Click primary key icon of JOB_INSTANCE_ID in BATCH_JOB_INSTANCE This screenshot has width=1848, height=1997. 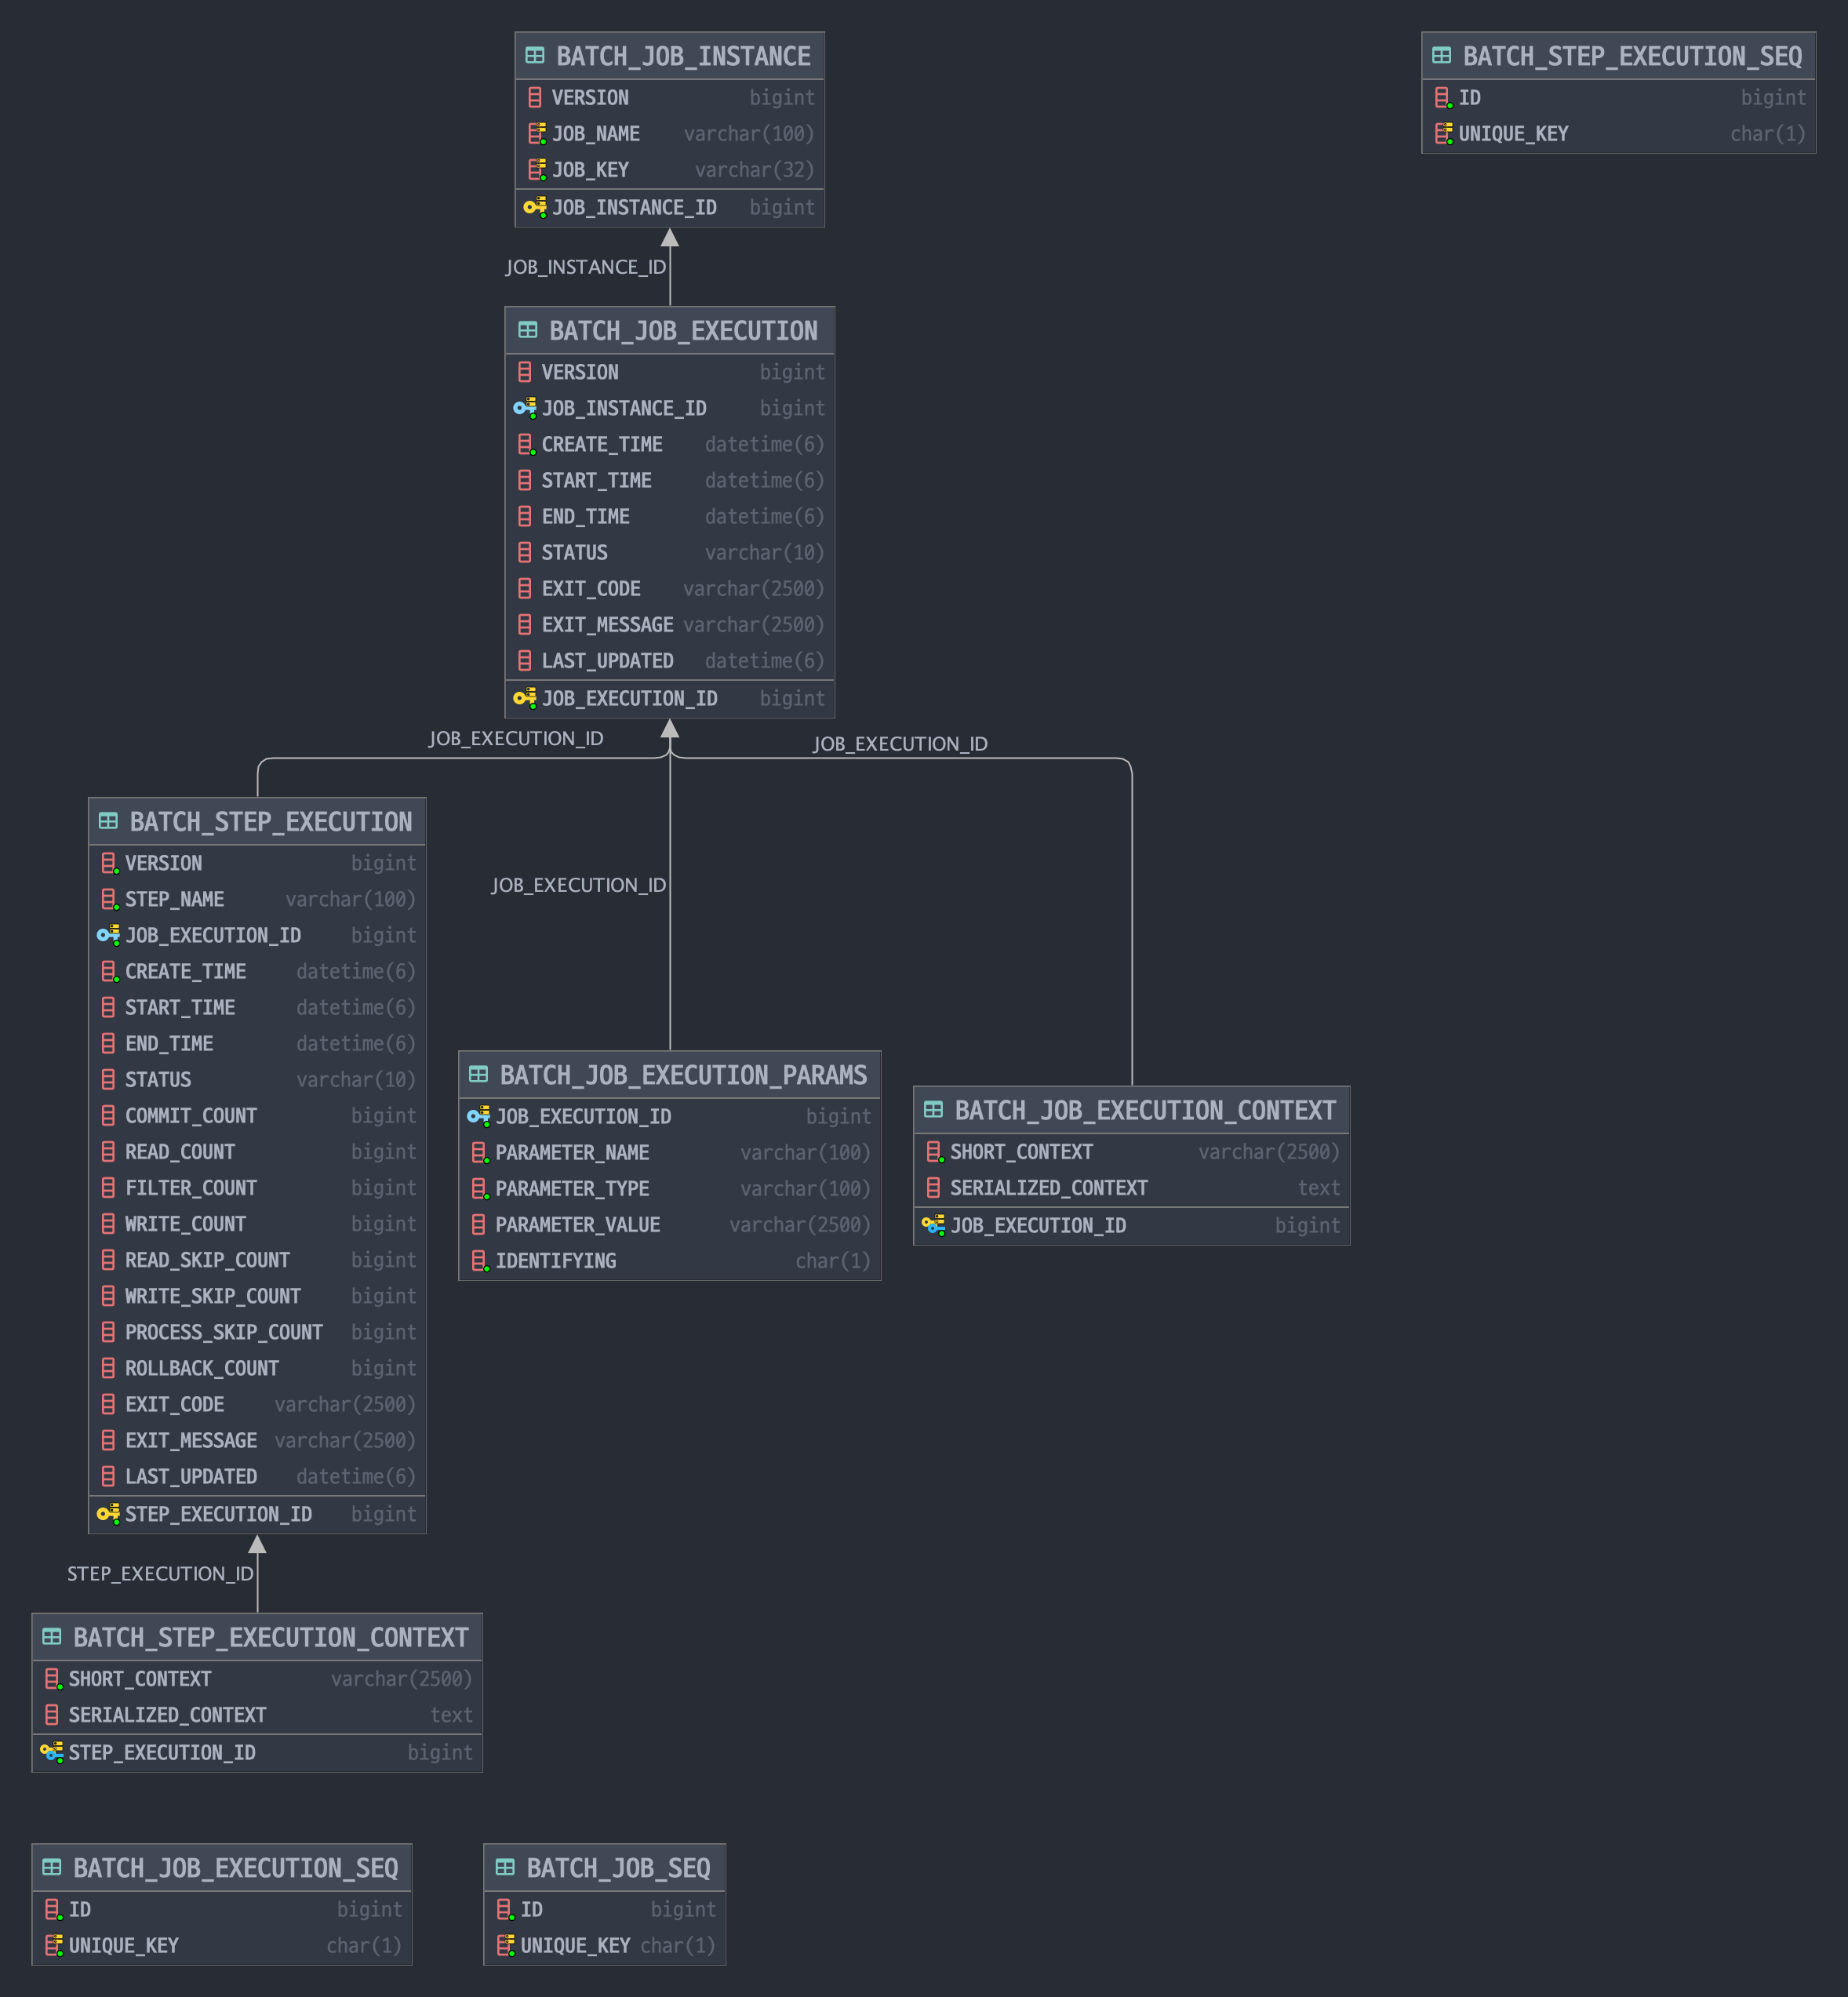coord(535,207)
